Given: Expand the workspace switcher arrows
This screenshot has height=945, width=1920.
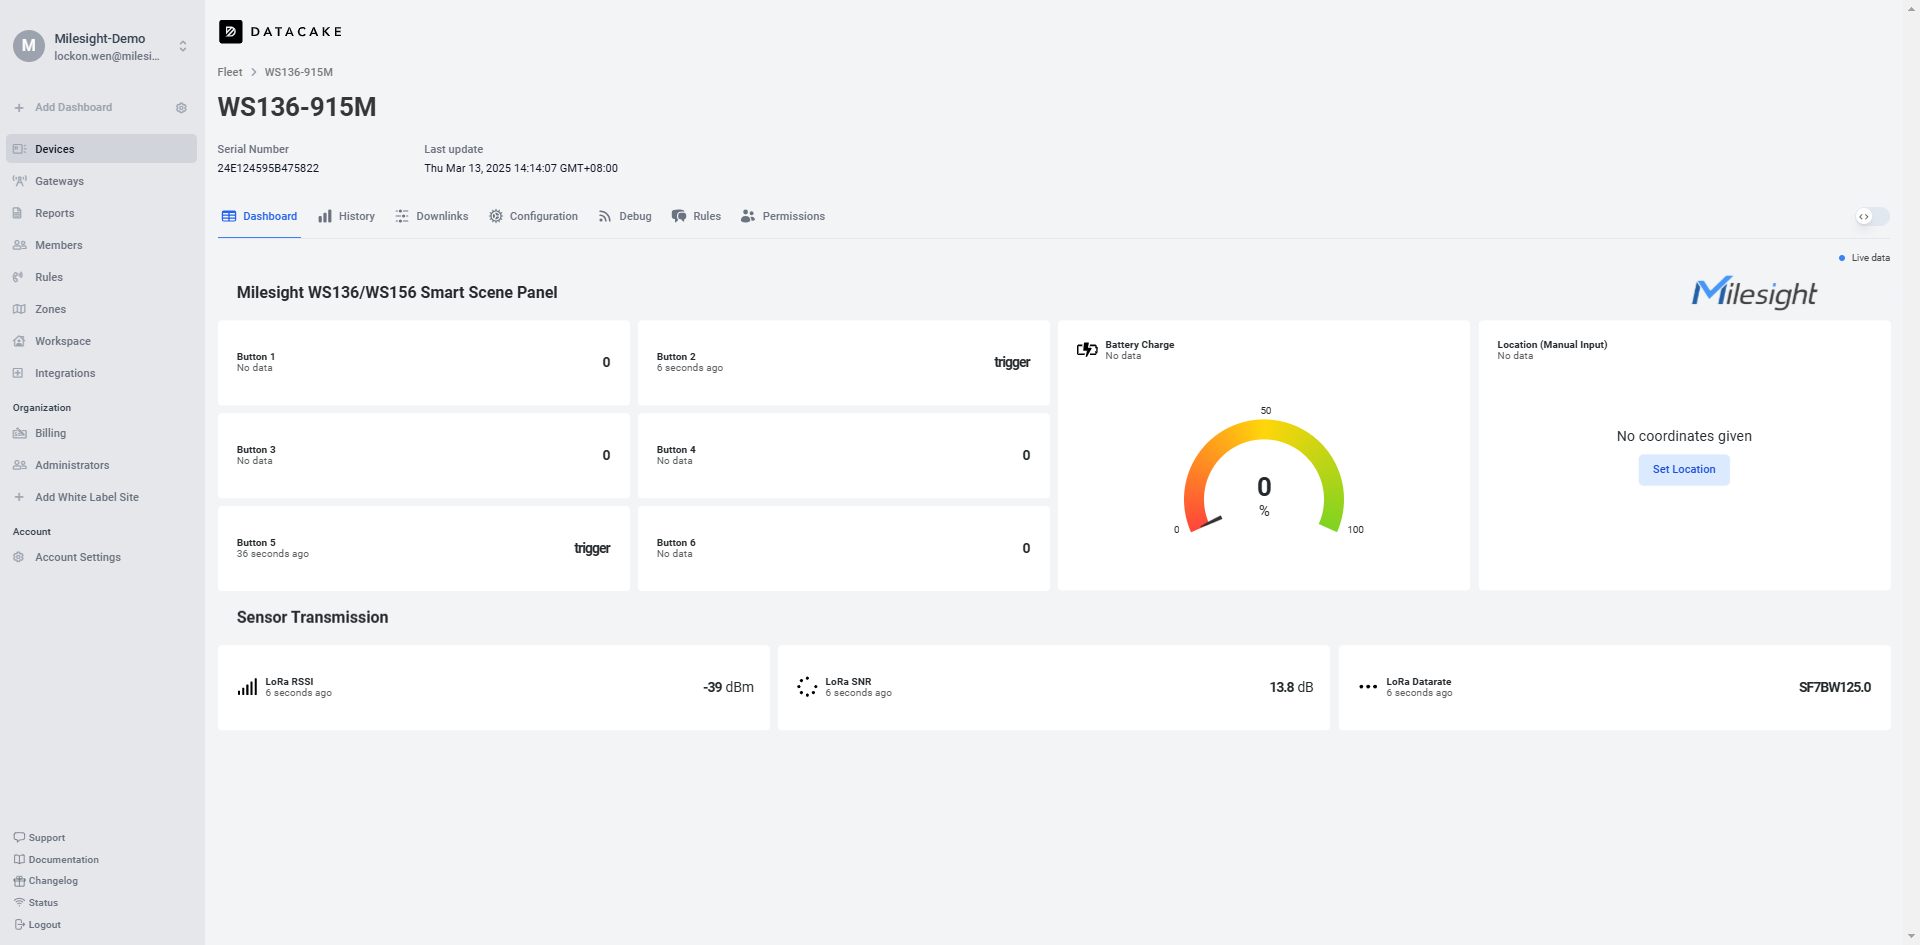Looking at the screenshot, I should tap(183, 46).
